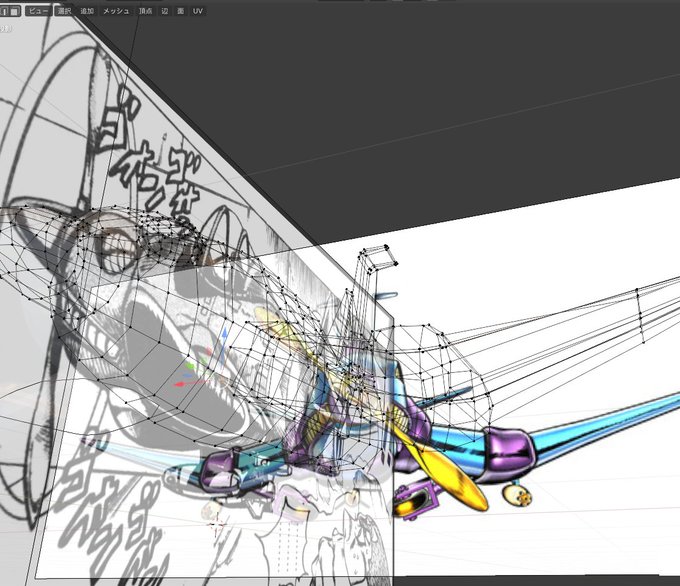Open the 辺 (Edge) menu
680x586 pixels.
click(x=165, y=11)
